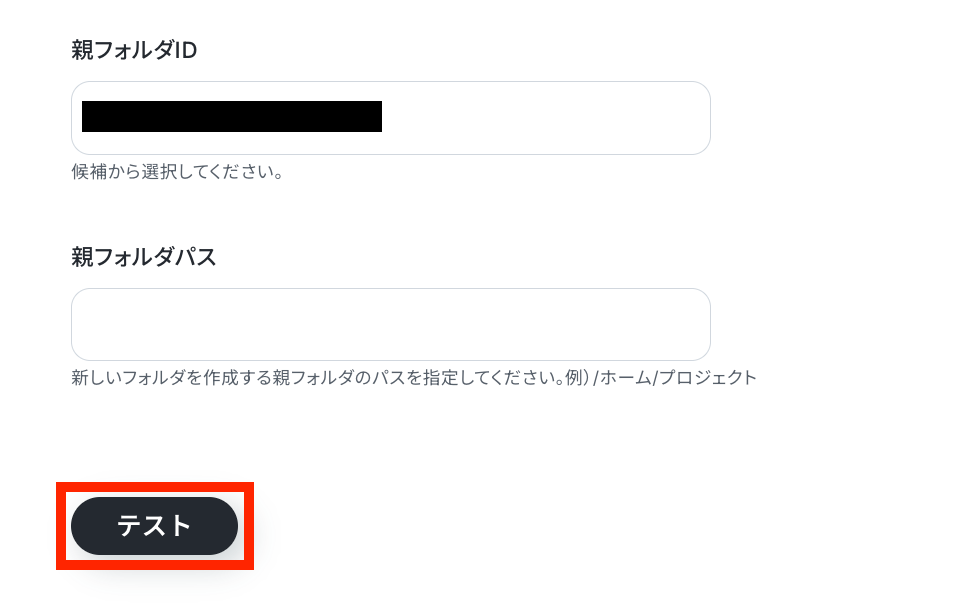Run the test with the dark テスト pill button

(x=154, y=526)
